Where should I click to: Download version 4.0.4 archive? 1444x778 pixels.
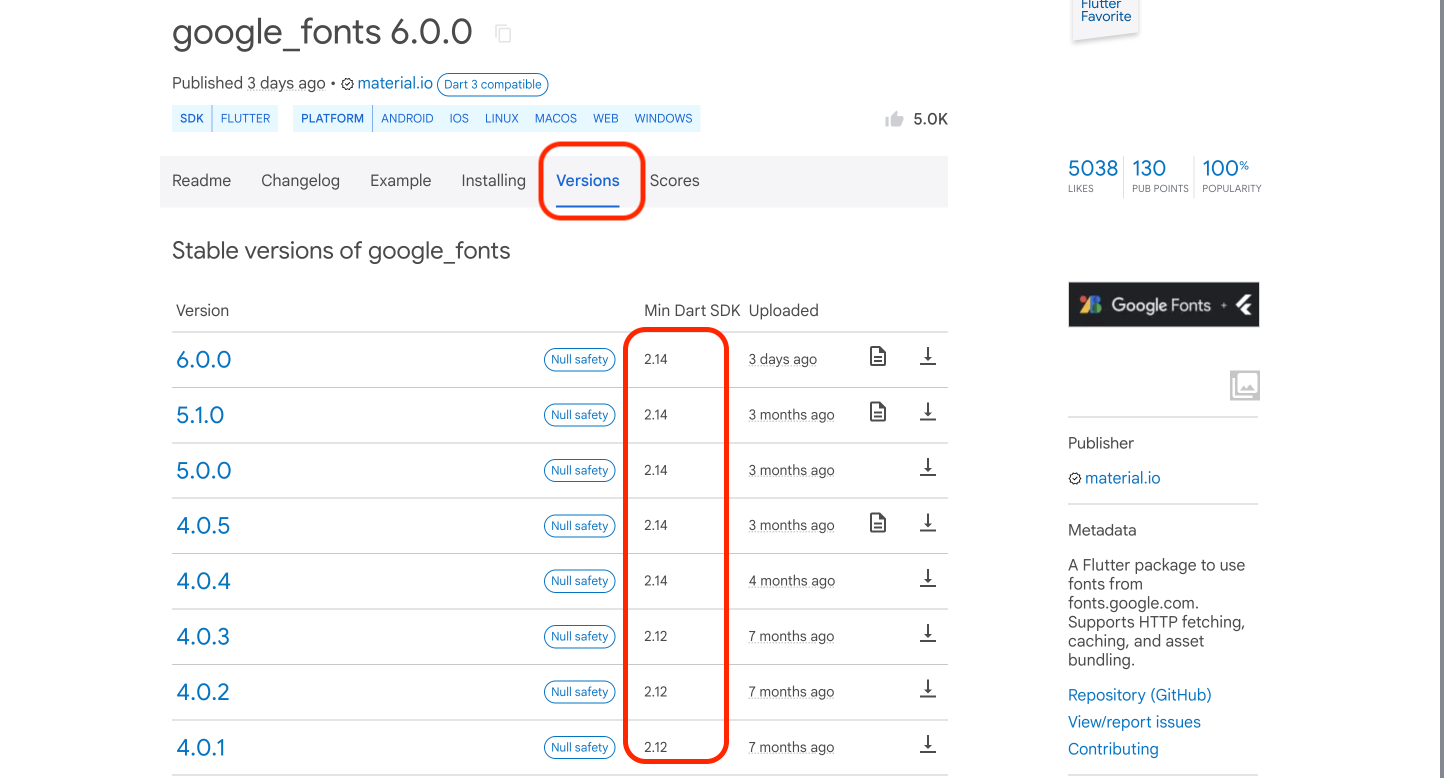(928, 578)
